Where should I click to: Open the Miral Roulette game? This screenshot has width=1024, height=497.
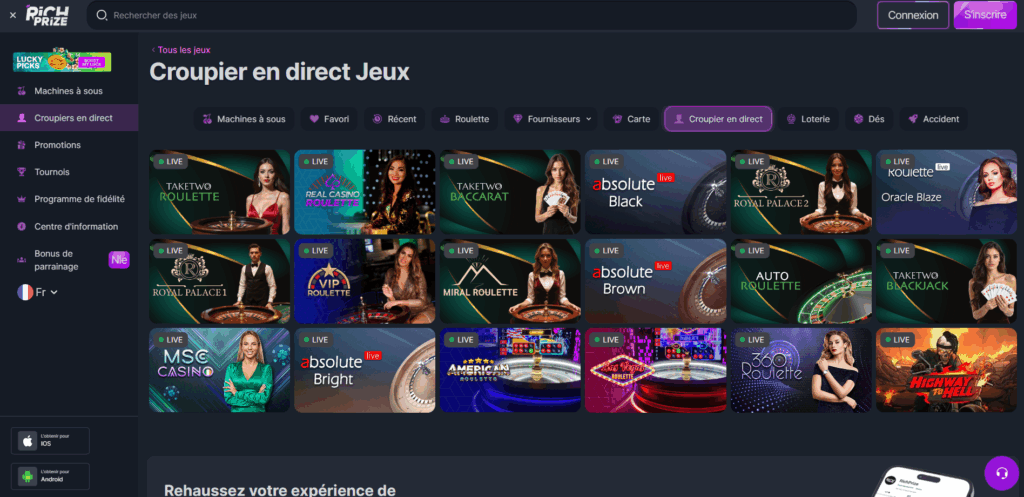pos(510,281)
